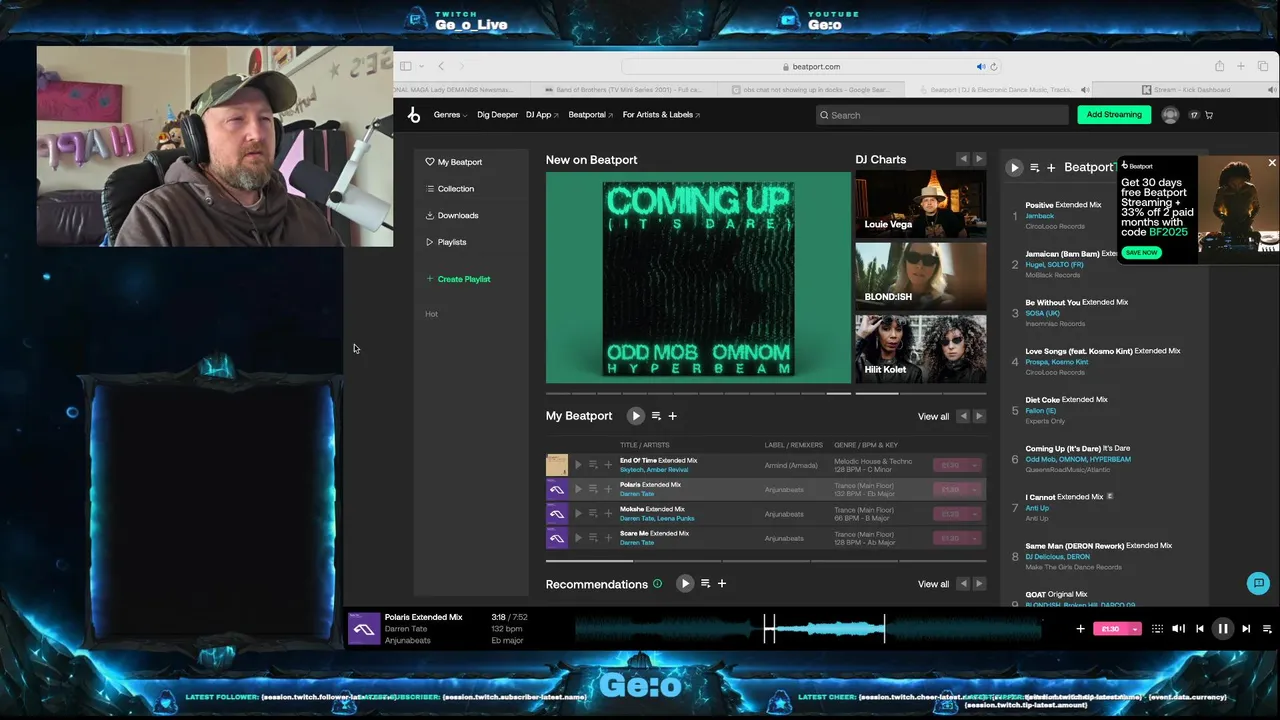The image size is (1280, 720).
Task: Open the player price £1.30 dropdown arrow
Action: tap(1135, 629)
